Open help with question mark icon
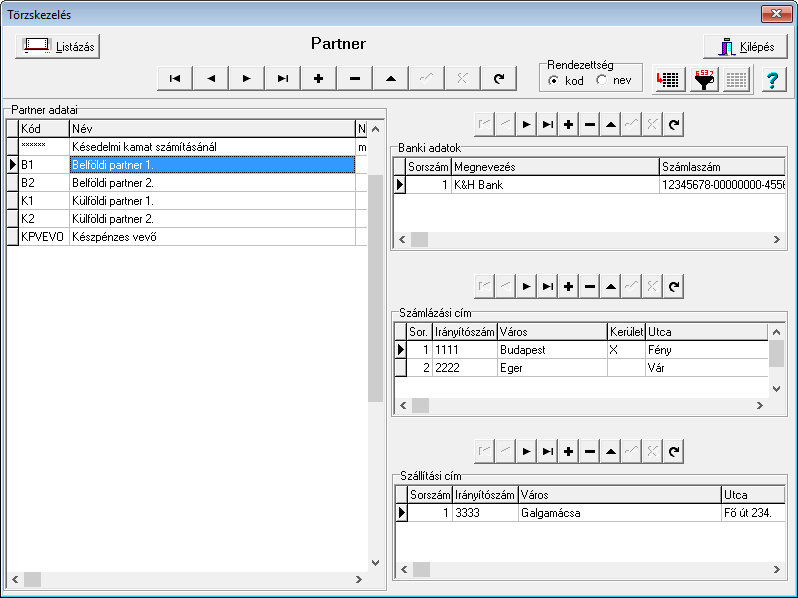Screen dimensions: 798x598 (x=773, y=79)
